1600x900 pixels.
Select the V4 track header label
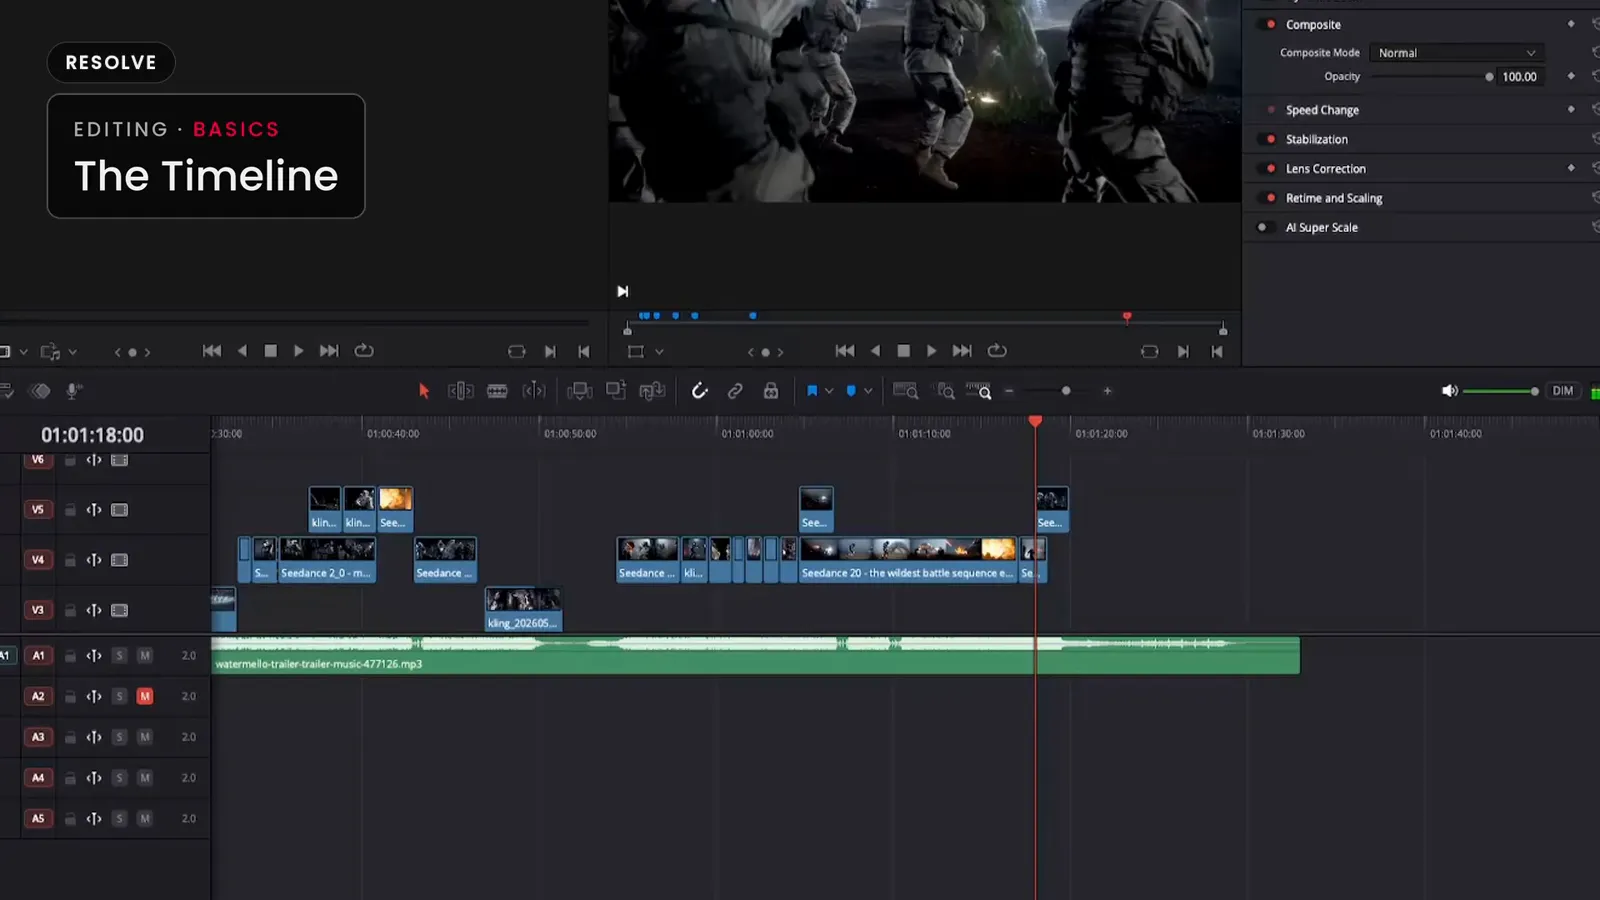tap(38, 560)
